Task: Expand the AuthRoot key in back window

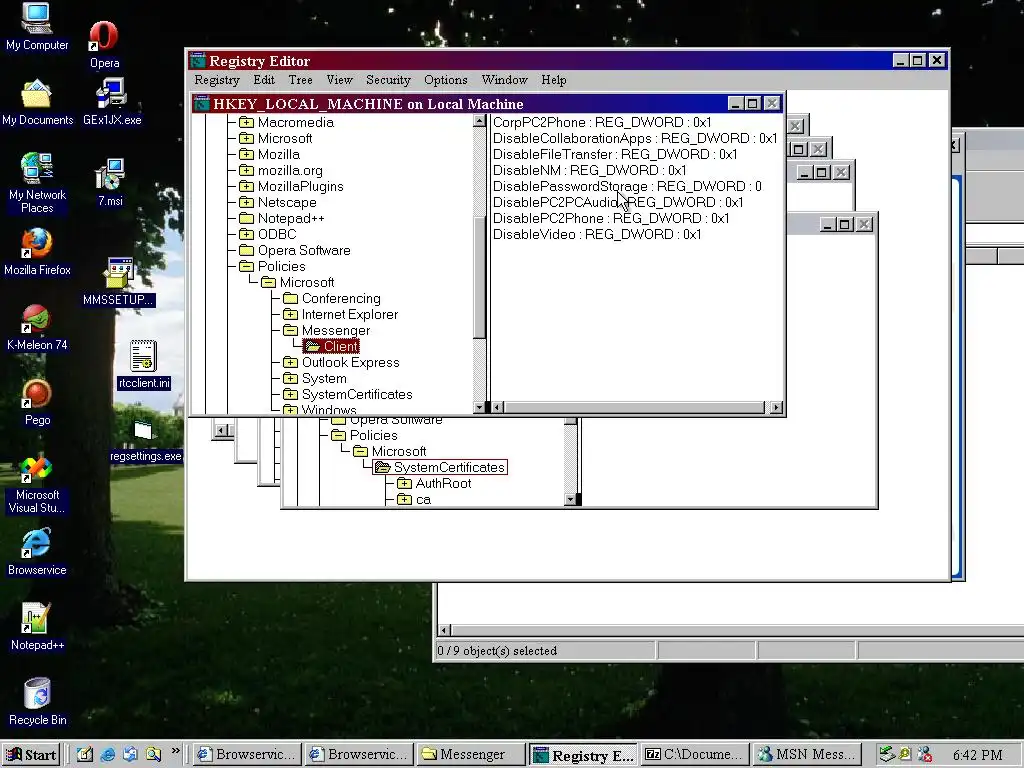Action: point(404,484)
